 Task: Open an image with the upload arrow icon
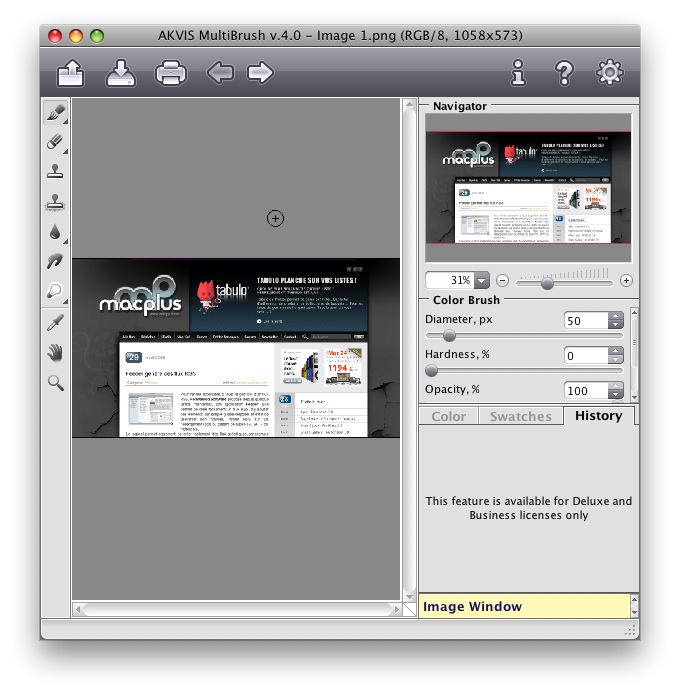pyautogui.click(x=70, y=72)
